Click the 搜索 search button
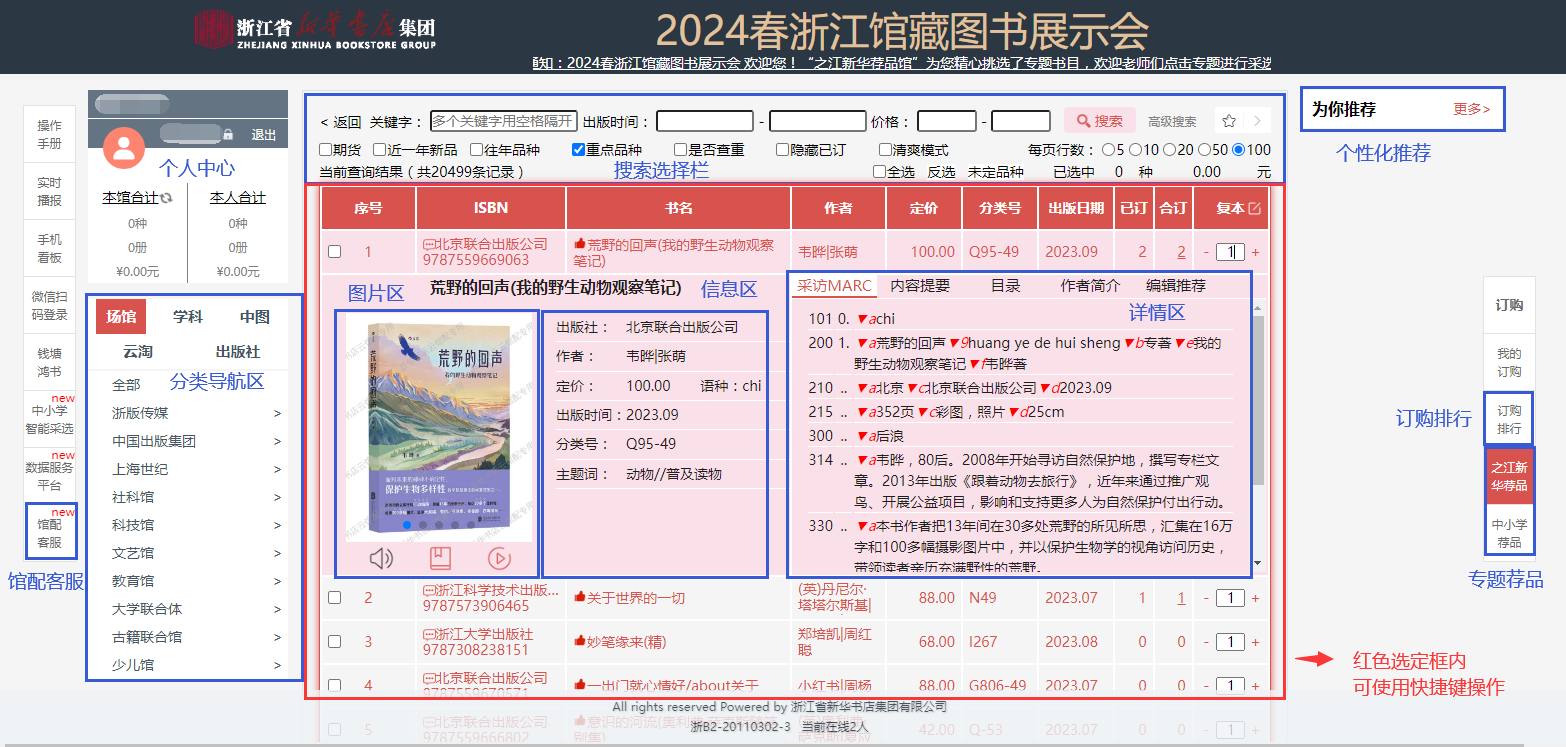Viewport: 1566px width, 747px height. [1099, 121]
